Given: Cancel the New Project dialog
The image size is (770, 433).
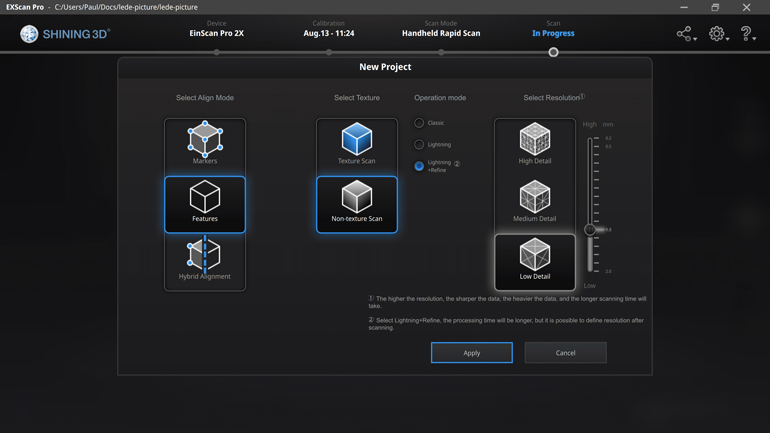Looking at the screenshot, I should [x=565, y=353].
